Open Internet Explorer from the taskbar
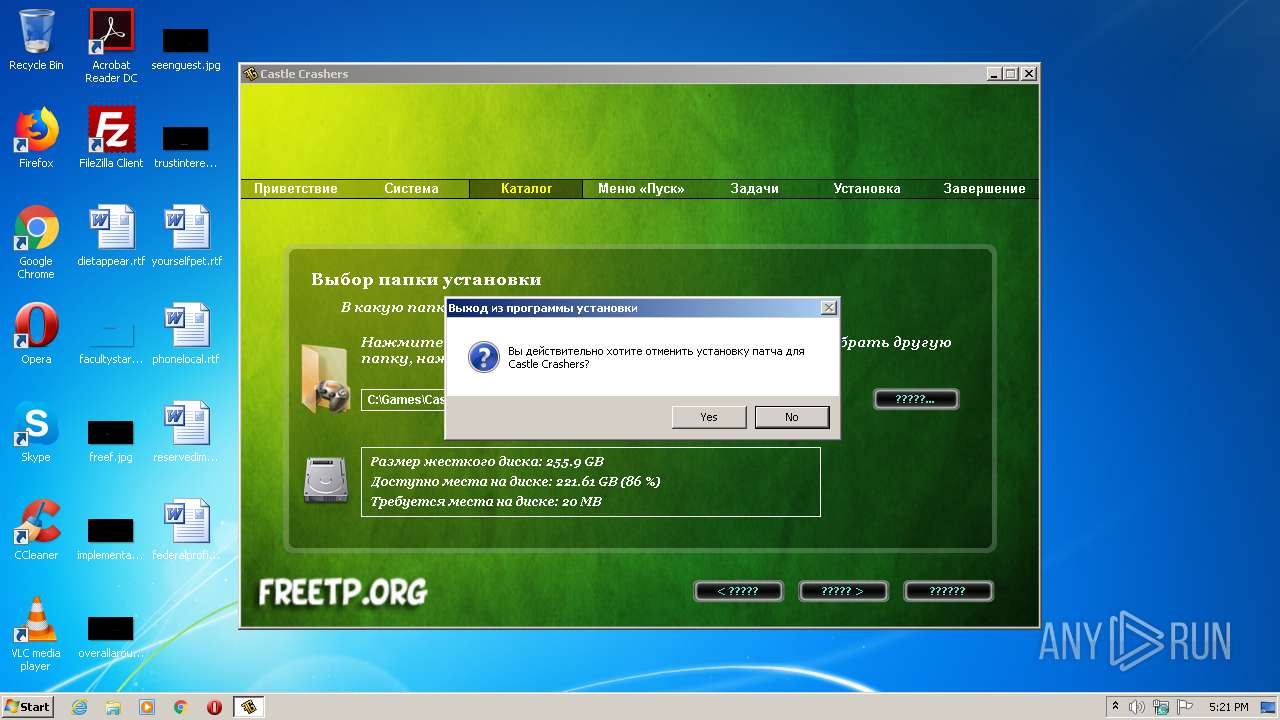The height and width of the screenshot is (720, 1280). pos(79,707)
